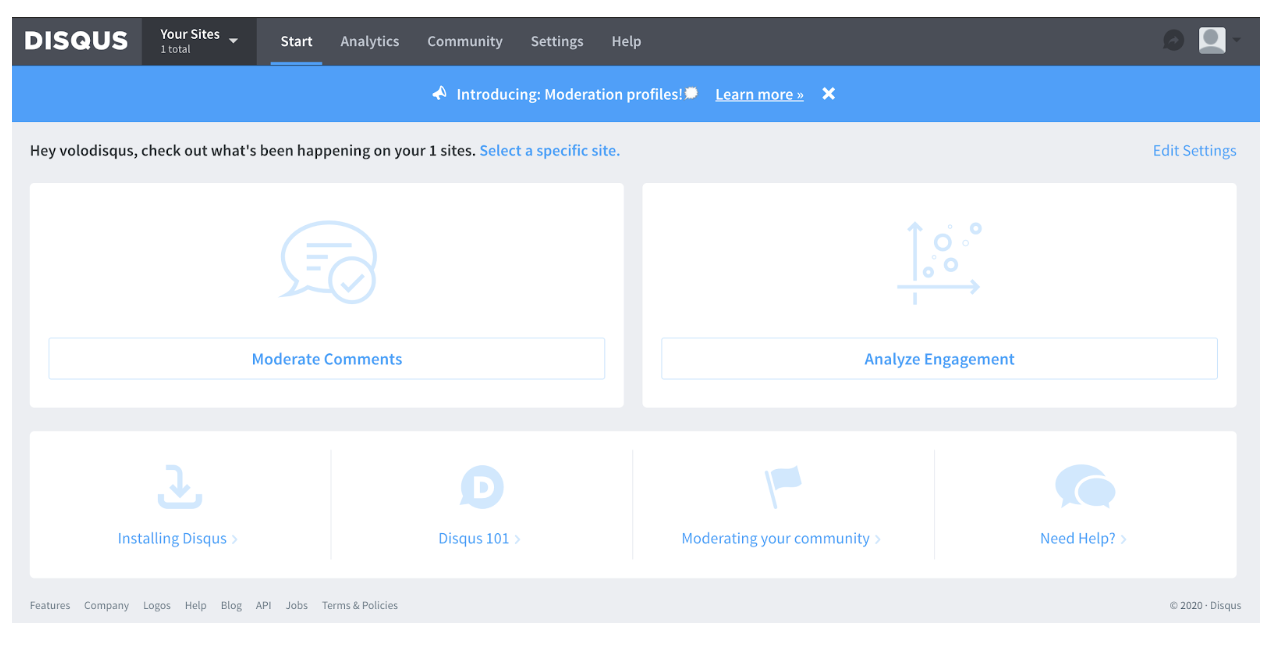Screen dimensions: 1270x648
Task: Open Installing Disqus guide link
Action: click(177, 538)
